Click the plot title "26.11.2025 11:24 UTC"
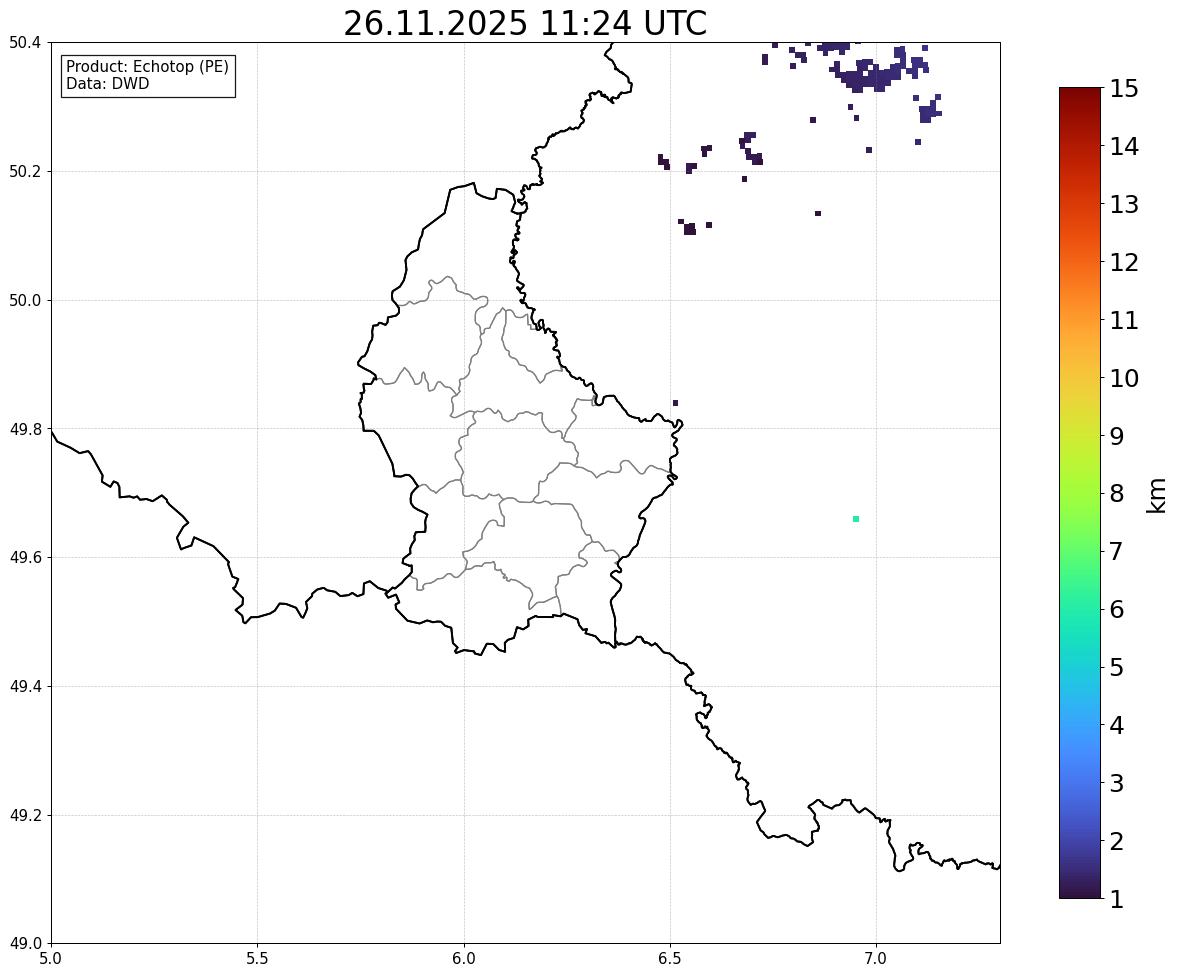 [x=525, y=23]
